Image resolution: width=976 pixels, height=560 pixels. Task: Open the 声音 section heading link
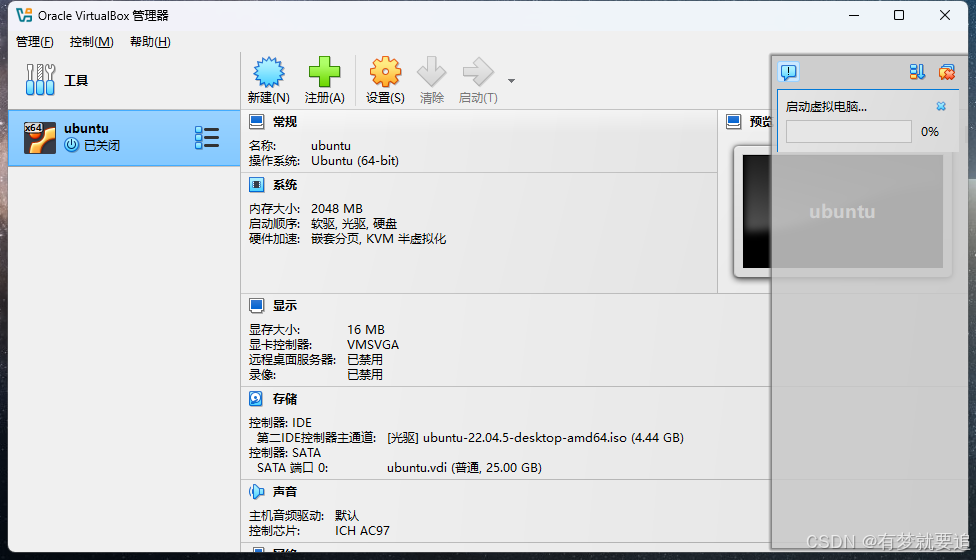coord(284,492)
